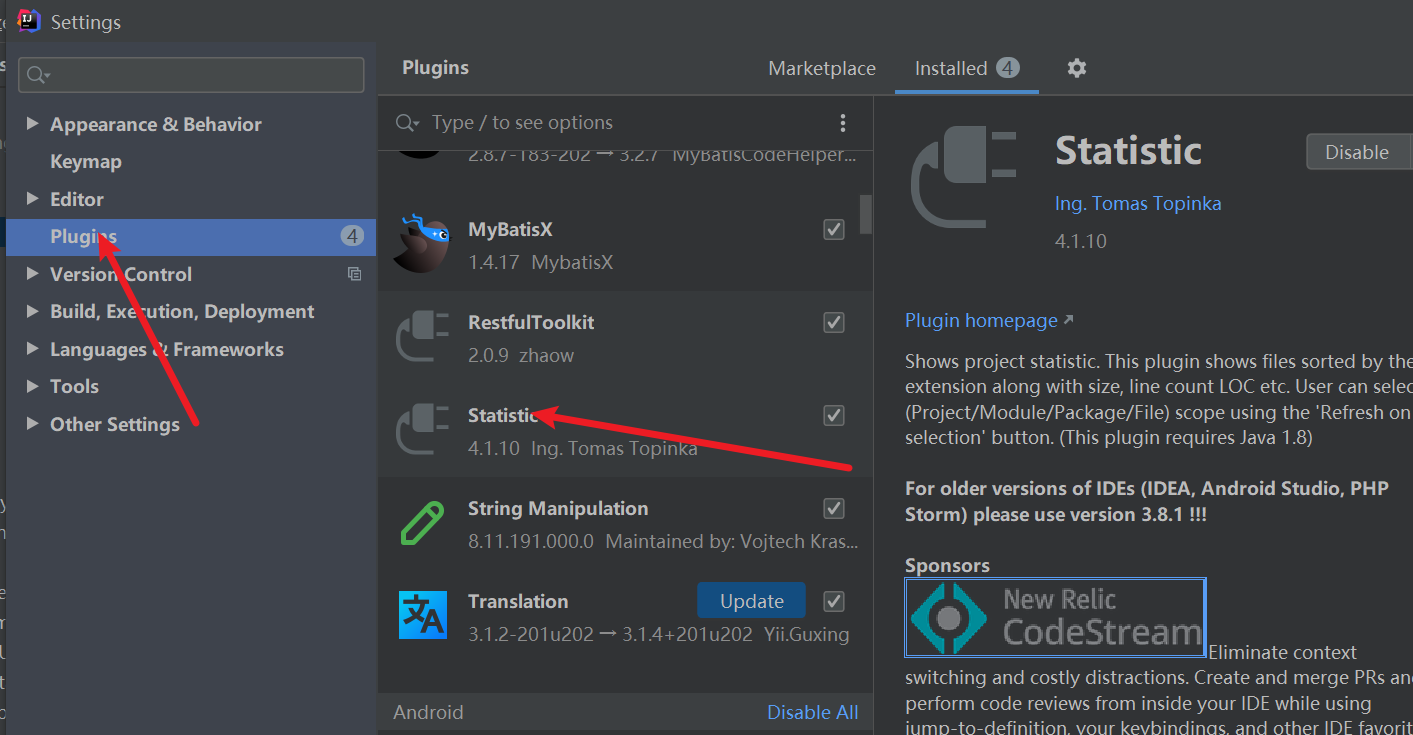
Task: Click the plugin search magnifier icon
Action: pyautogui.click(x=406, y=123)
